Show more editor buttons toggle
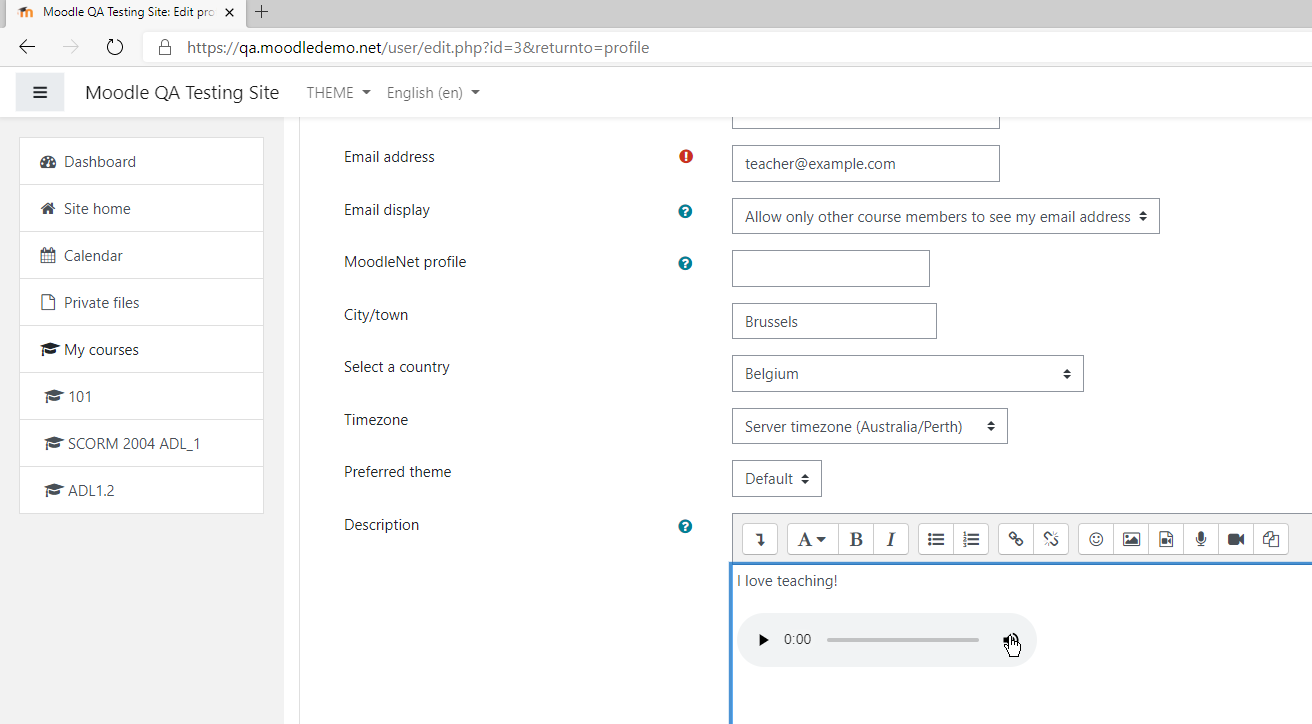 click(x=760, y=539)
